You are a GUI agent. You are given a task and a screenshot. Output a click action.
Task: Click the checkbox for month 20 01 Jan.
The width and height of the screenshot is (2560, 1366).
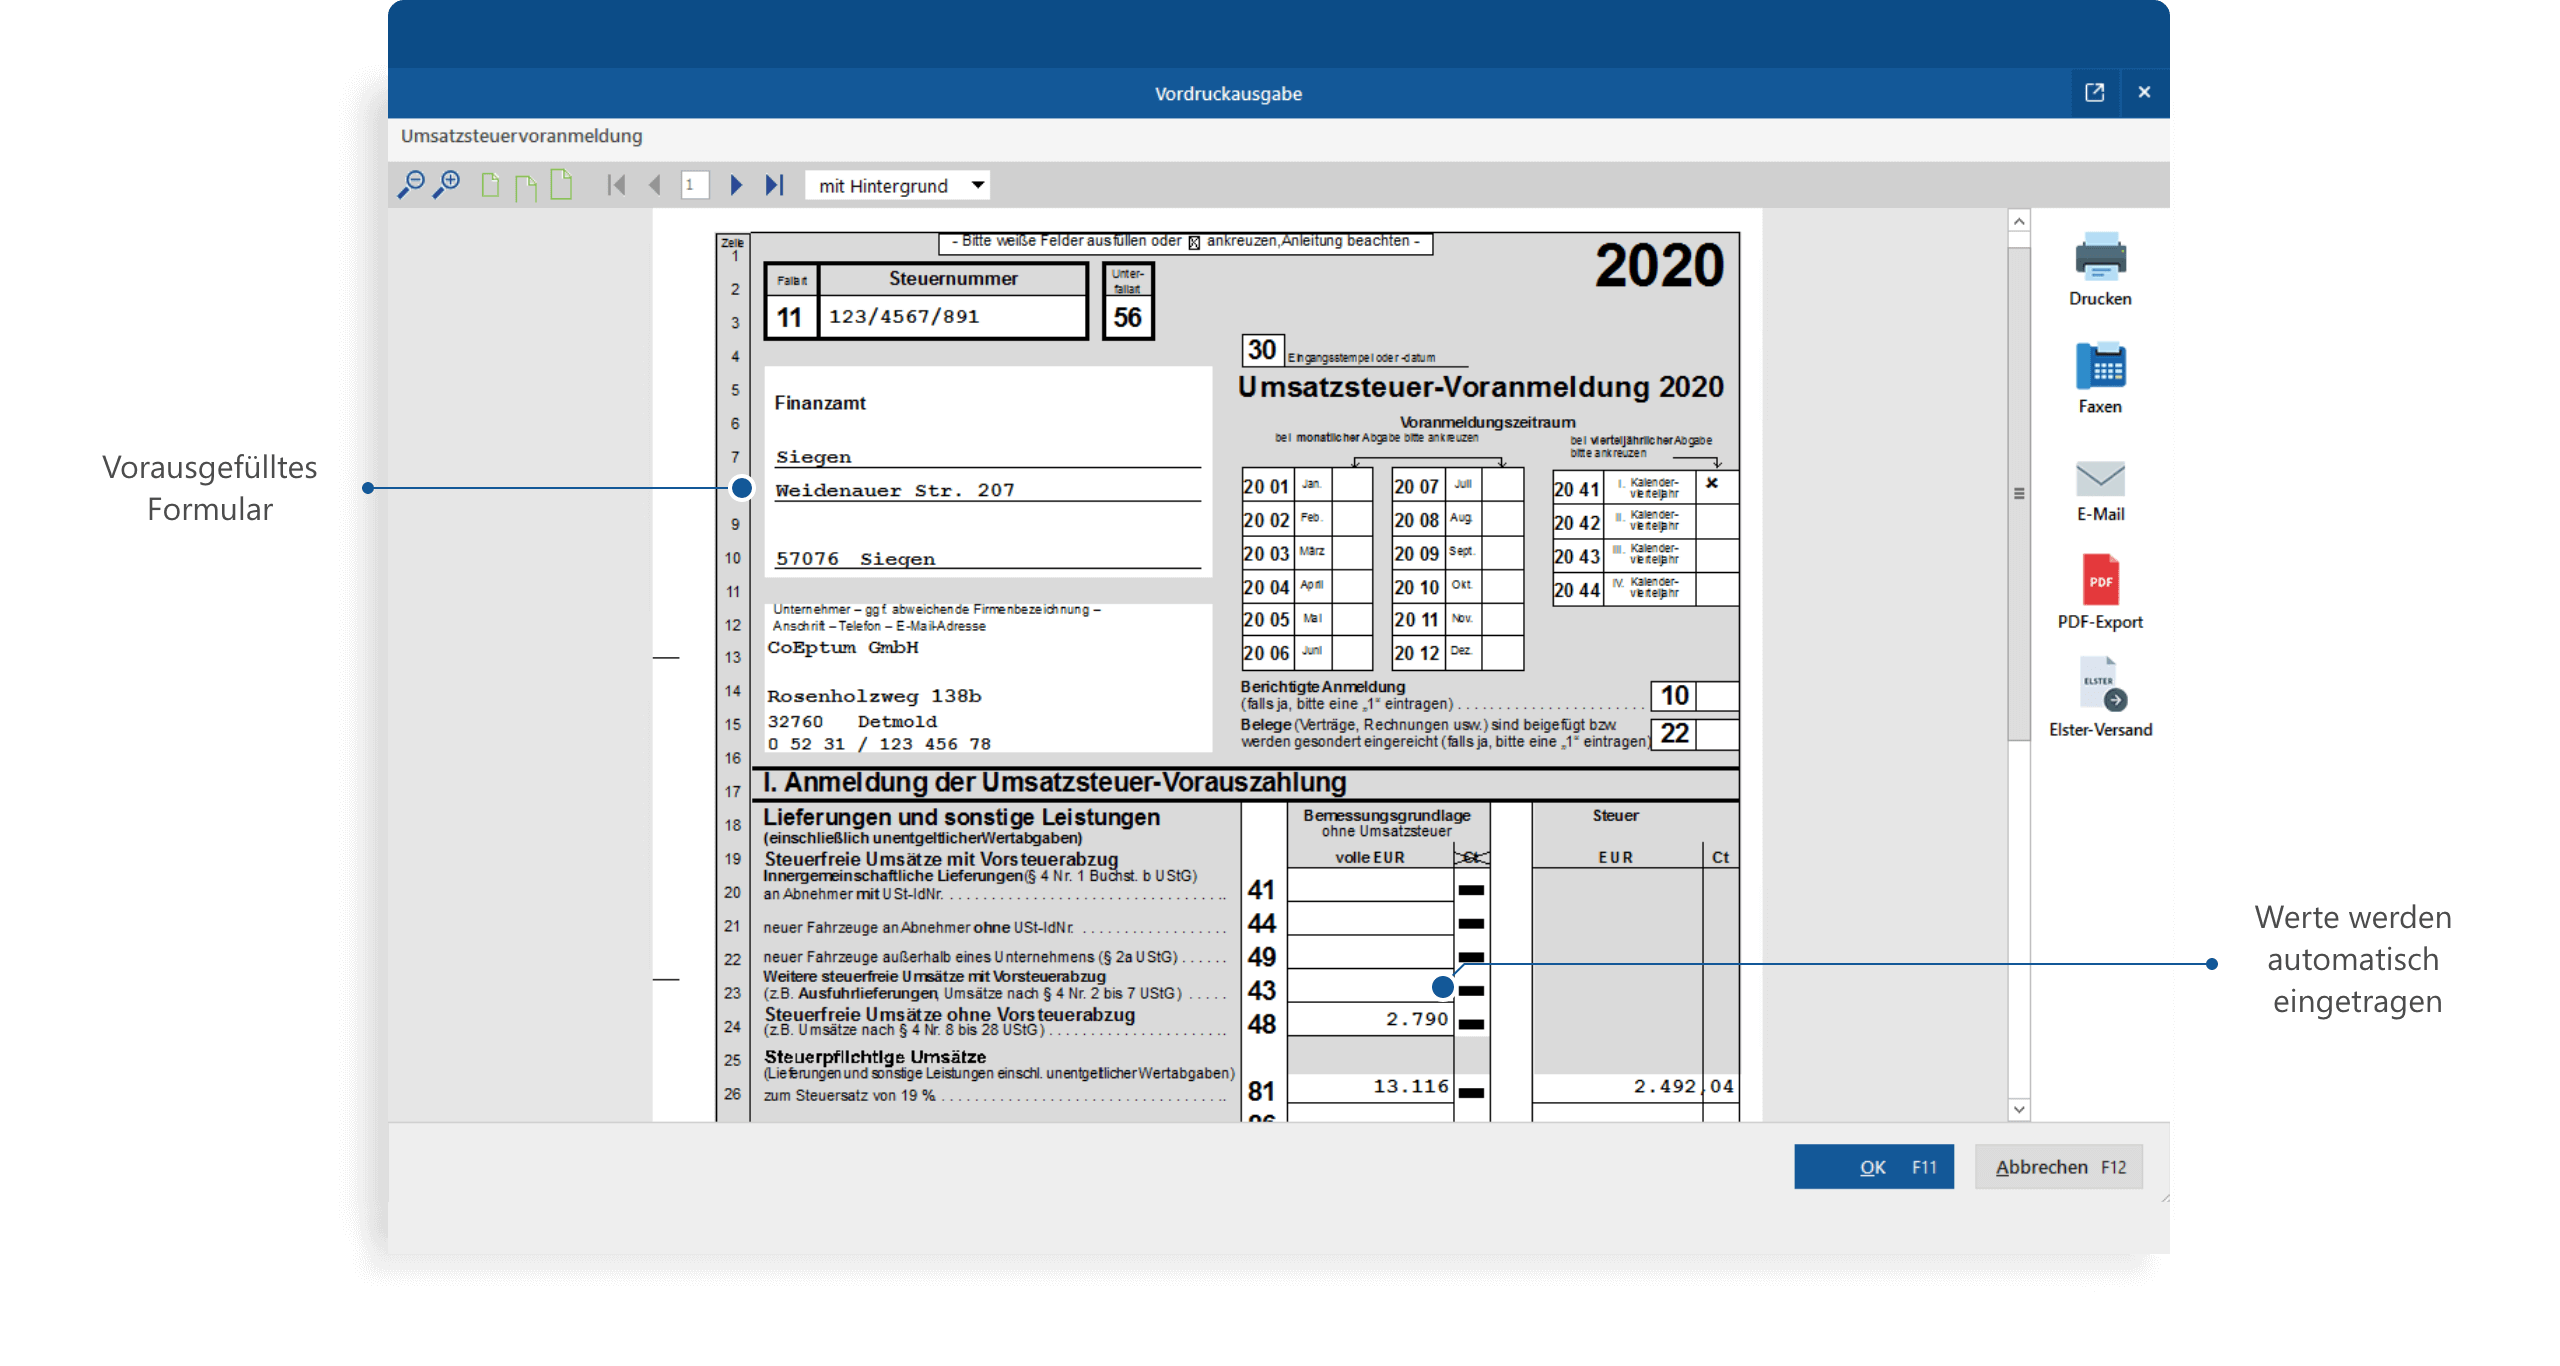pos(1352,486)
